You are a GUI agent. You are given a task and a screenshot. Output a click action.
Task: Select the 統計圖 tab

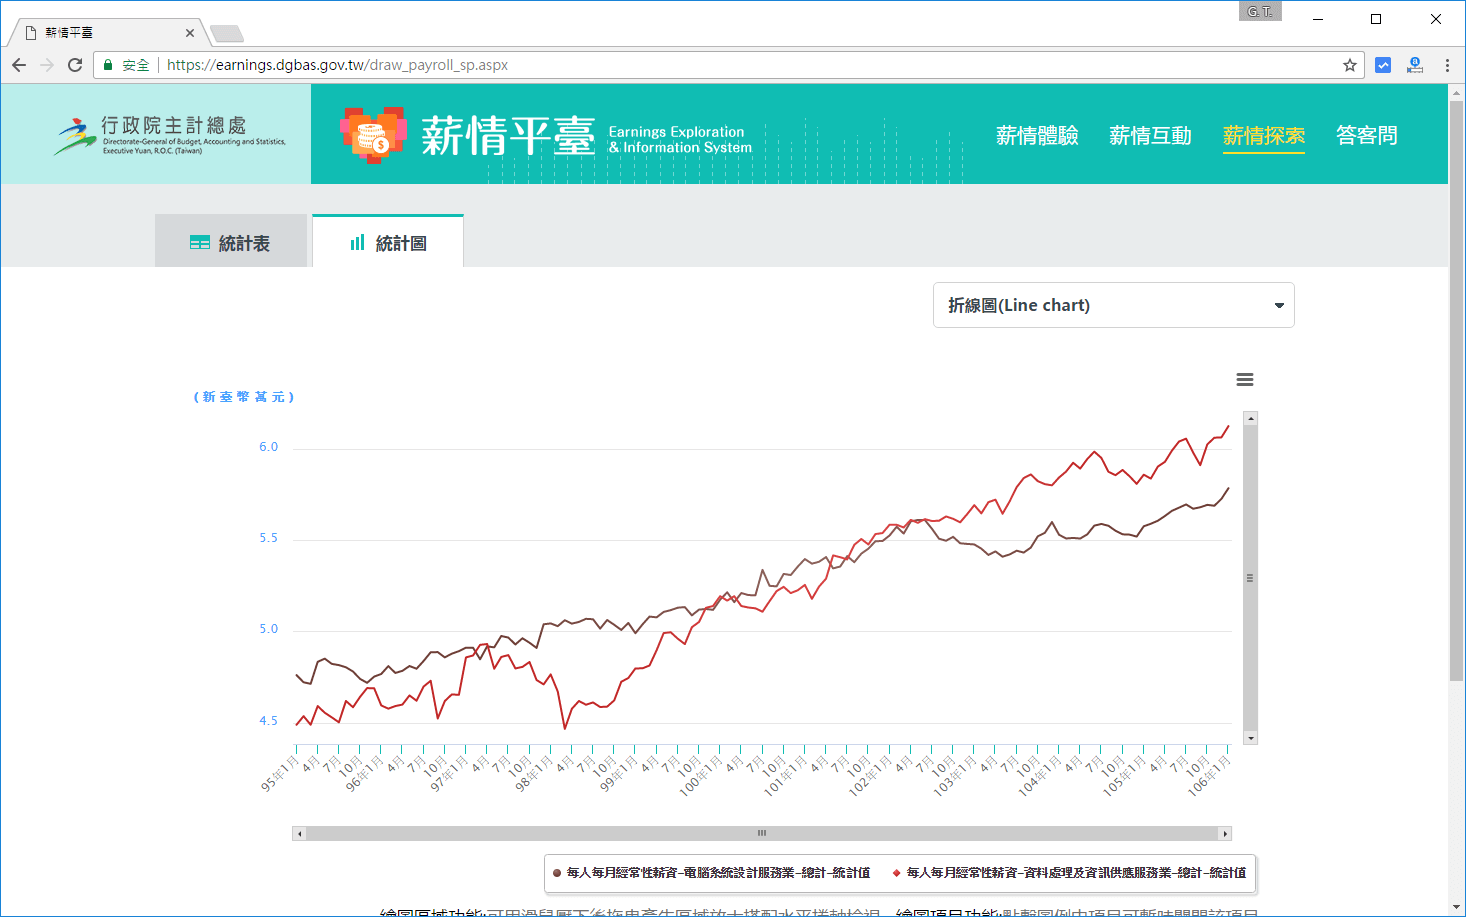click(388, 243)
